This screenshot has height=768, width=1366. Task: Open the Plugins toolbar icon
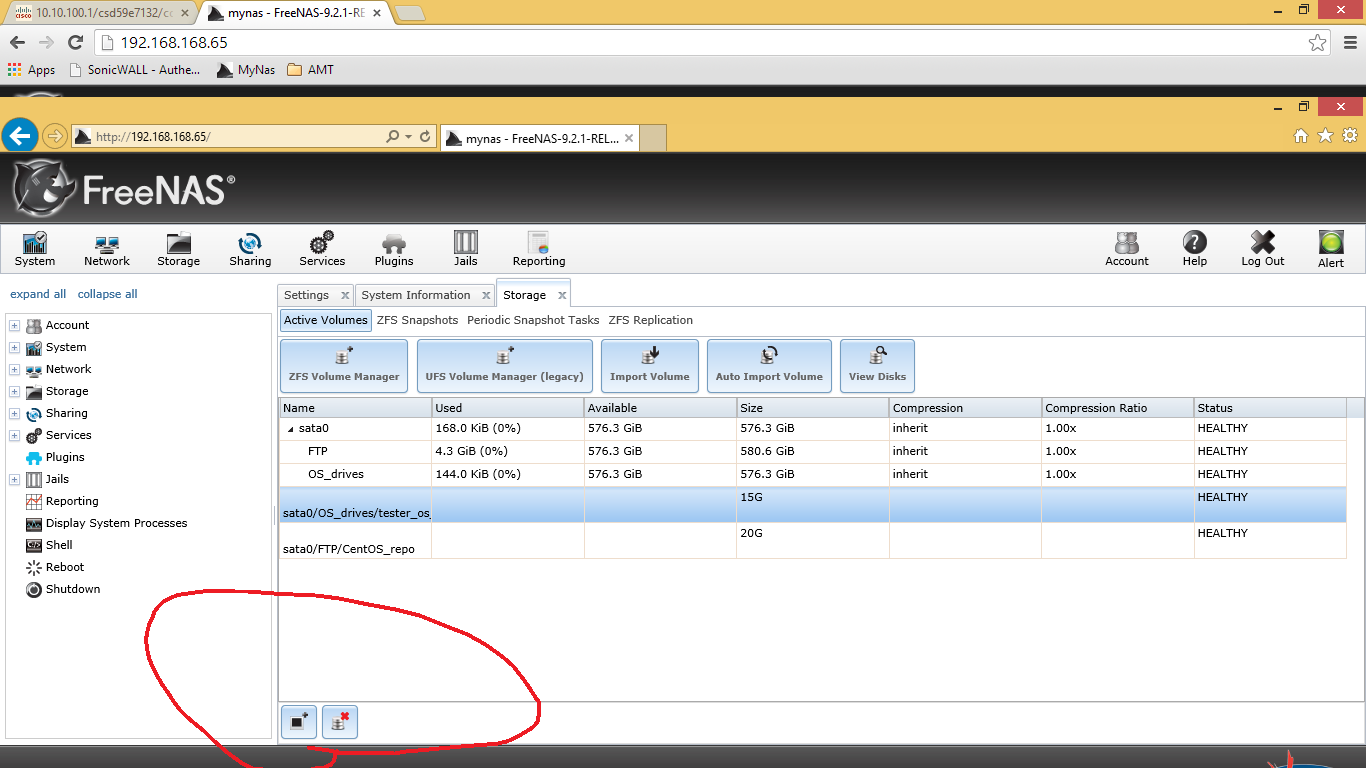(394, 249)
